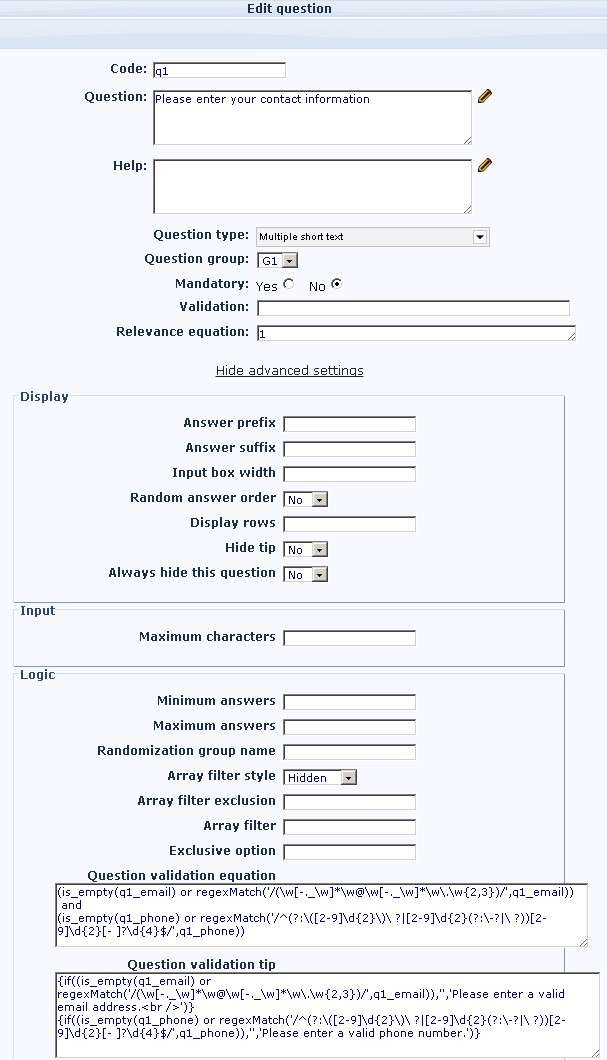
Task: Click the Hide advanced settings link
Action: (x=290, y=371)
